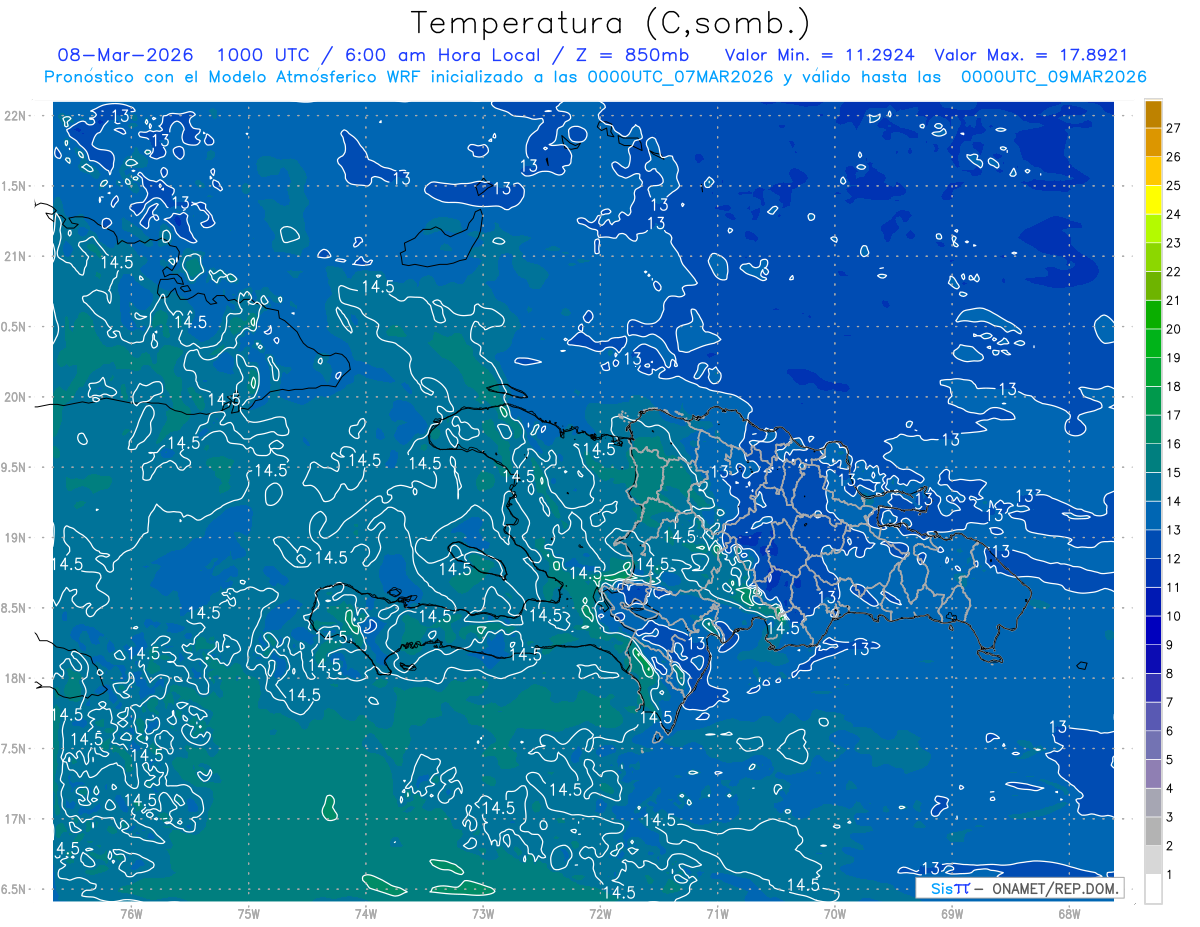Click the "75W" longitude axis label
Viewport: 1200px width, 927px height.
tap(248, 913)
